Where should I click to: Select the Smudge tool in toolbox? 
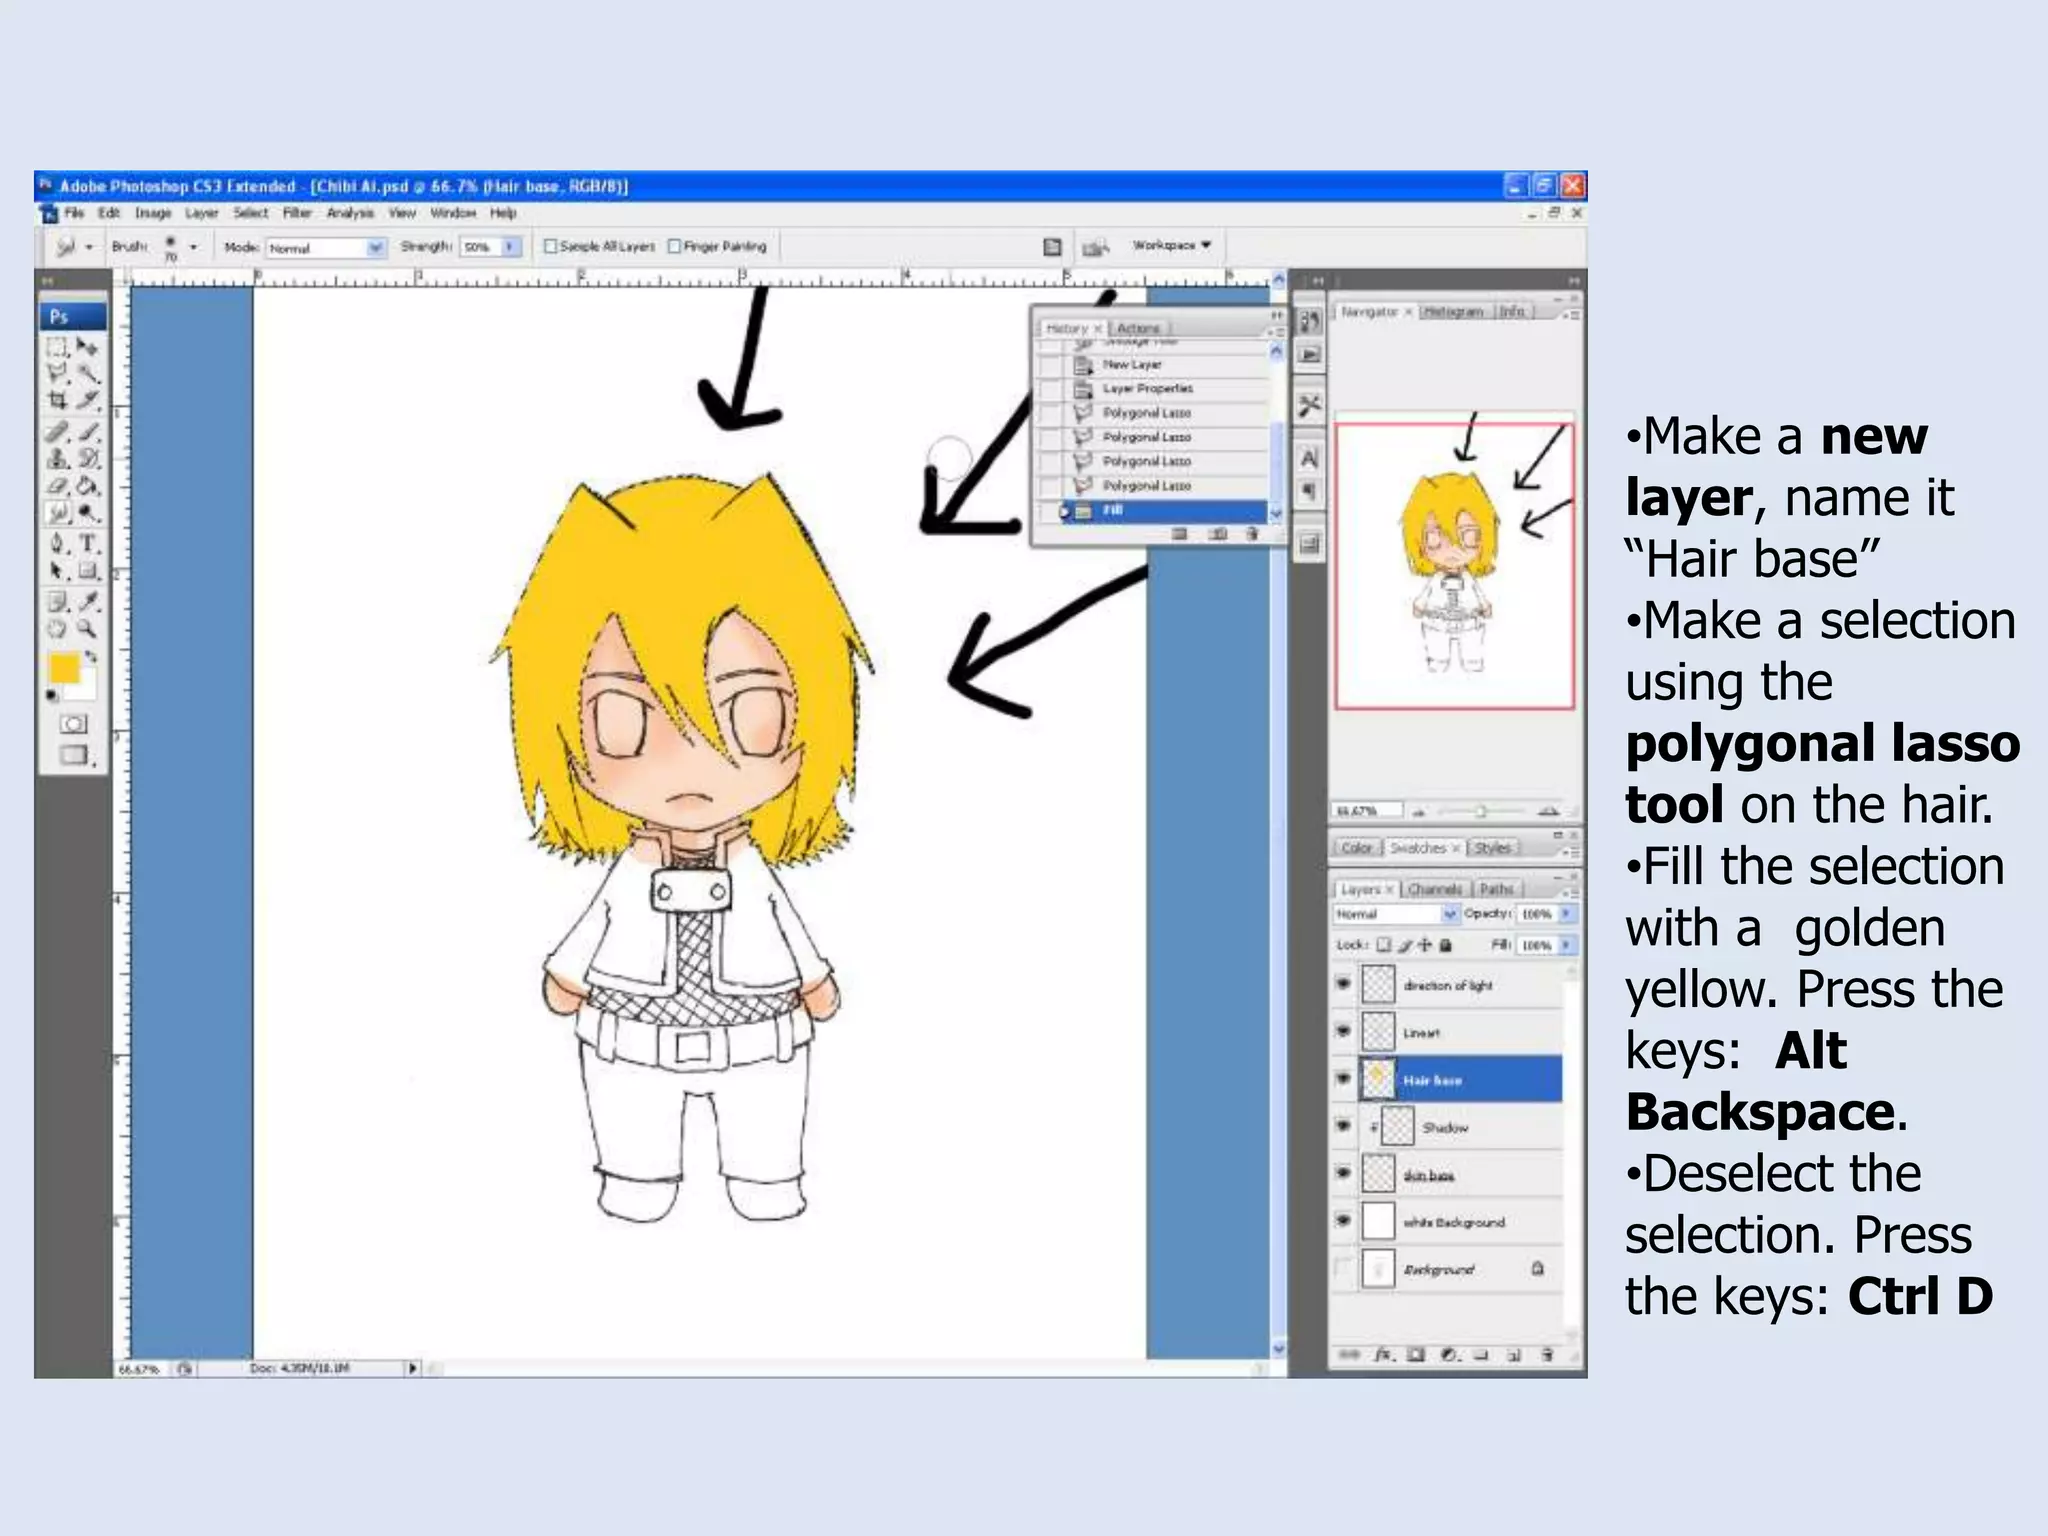[x=58, y=513]
